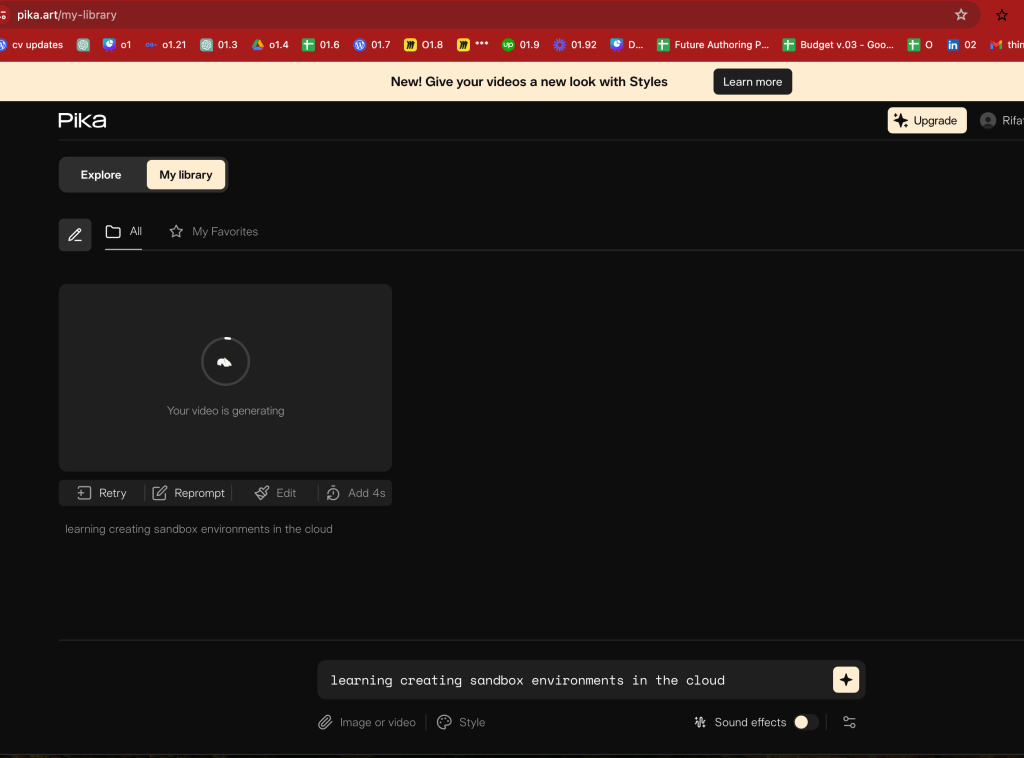Click the sparkle generate button
Viewport: 1024px width, 758px height.
pos(846,680)
